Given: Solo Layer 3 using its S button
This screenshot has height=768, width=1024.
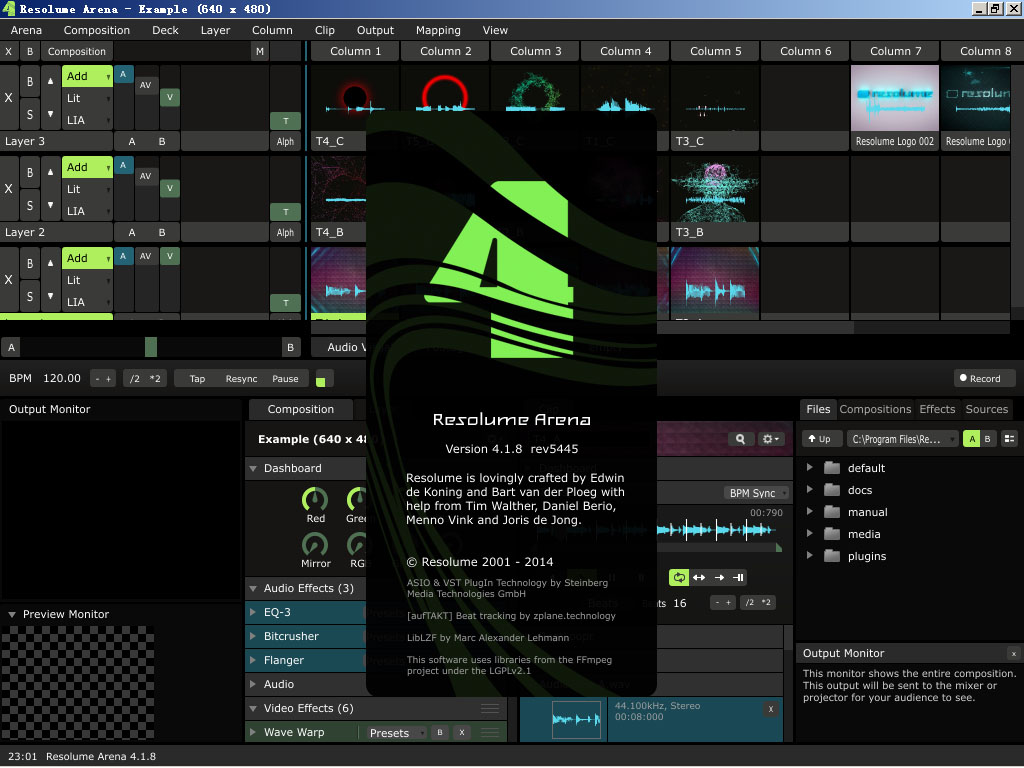Looking at the screenshot, I should click(29, 114).
